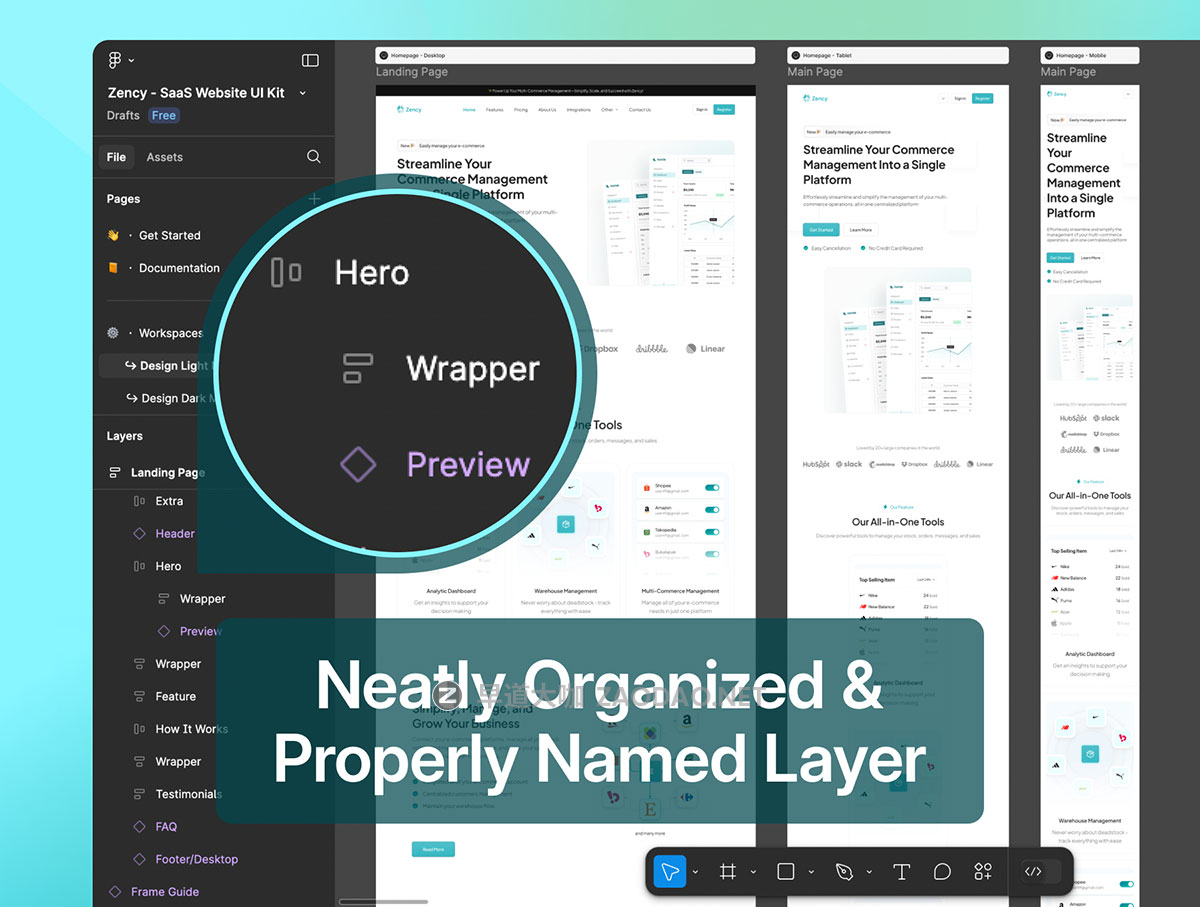This screenshot has height=907, width=1200.
Task: Select the Footer/Desktop layer
Action: click(197, 859)
